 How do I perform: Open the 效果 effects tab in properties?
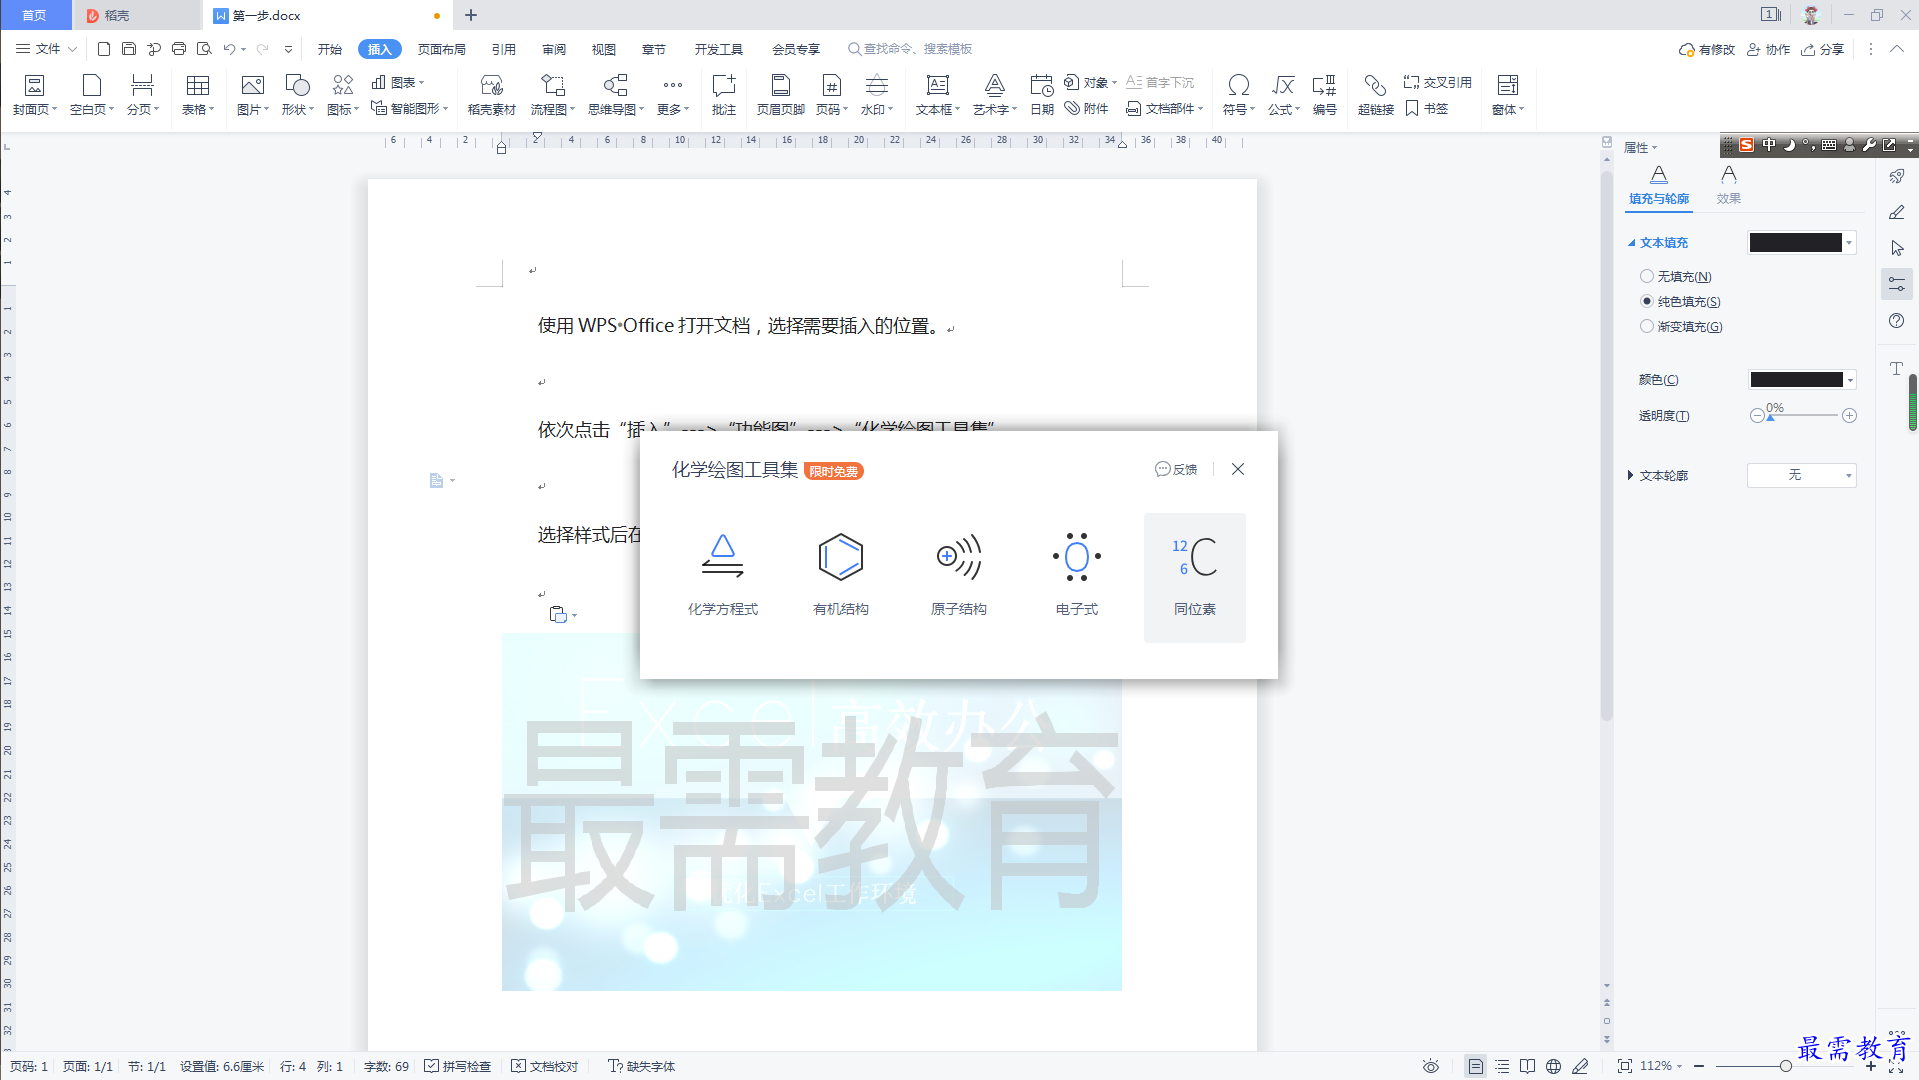(1729, 185)
